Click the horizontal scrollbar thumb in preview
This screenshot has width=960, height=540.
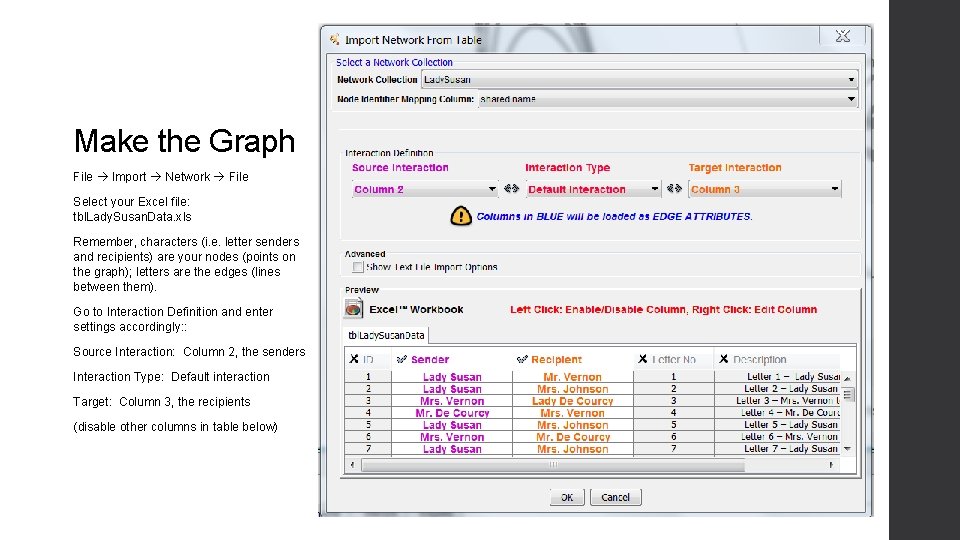(553, 465)
